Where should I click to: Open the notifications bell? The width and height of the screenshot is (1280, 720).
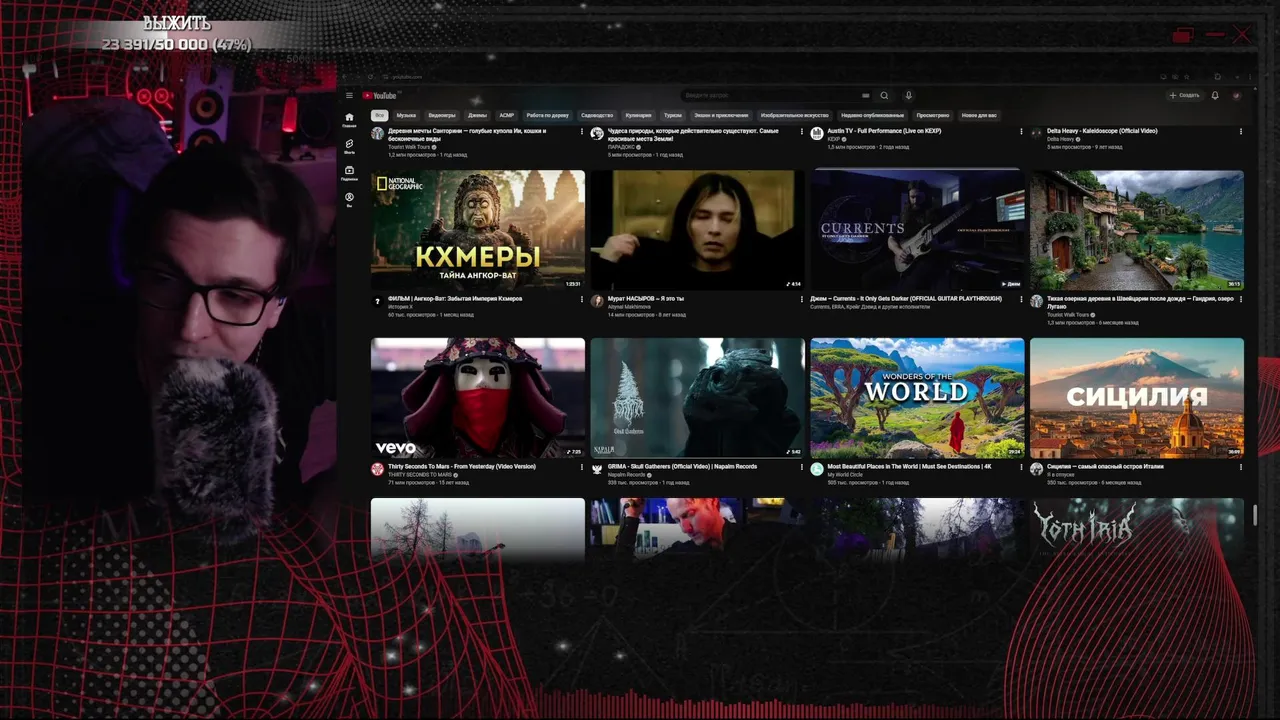1215,96
